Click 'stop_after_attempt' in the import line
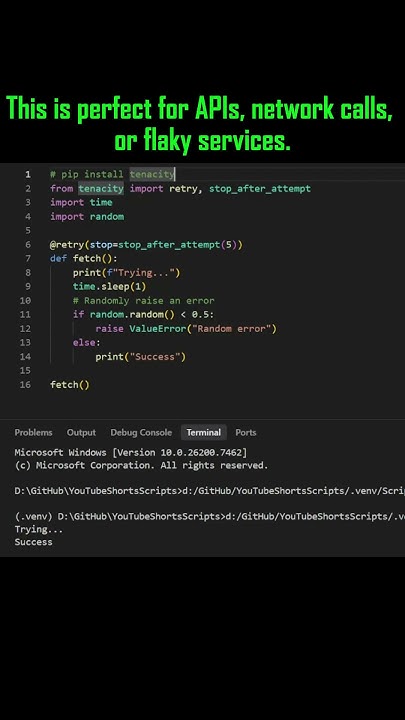Screen dimensions: 405x720 (x=260, y=189)
